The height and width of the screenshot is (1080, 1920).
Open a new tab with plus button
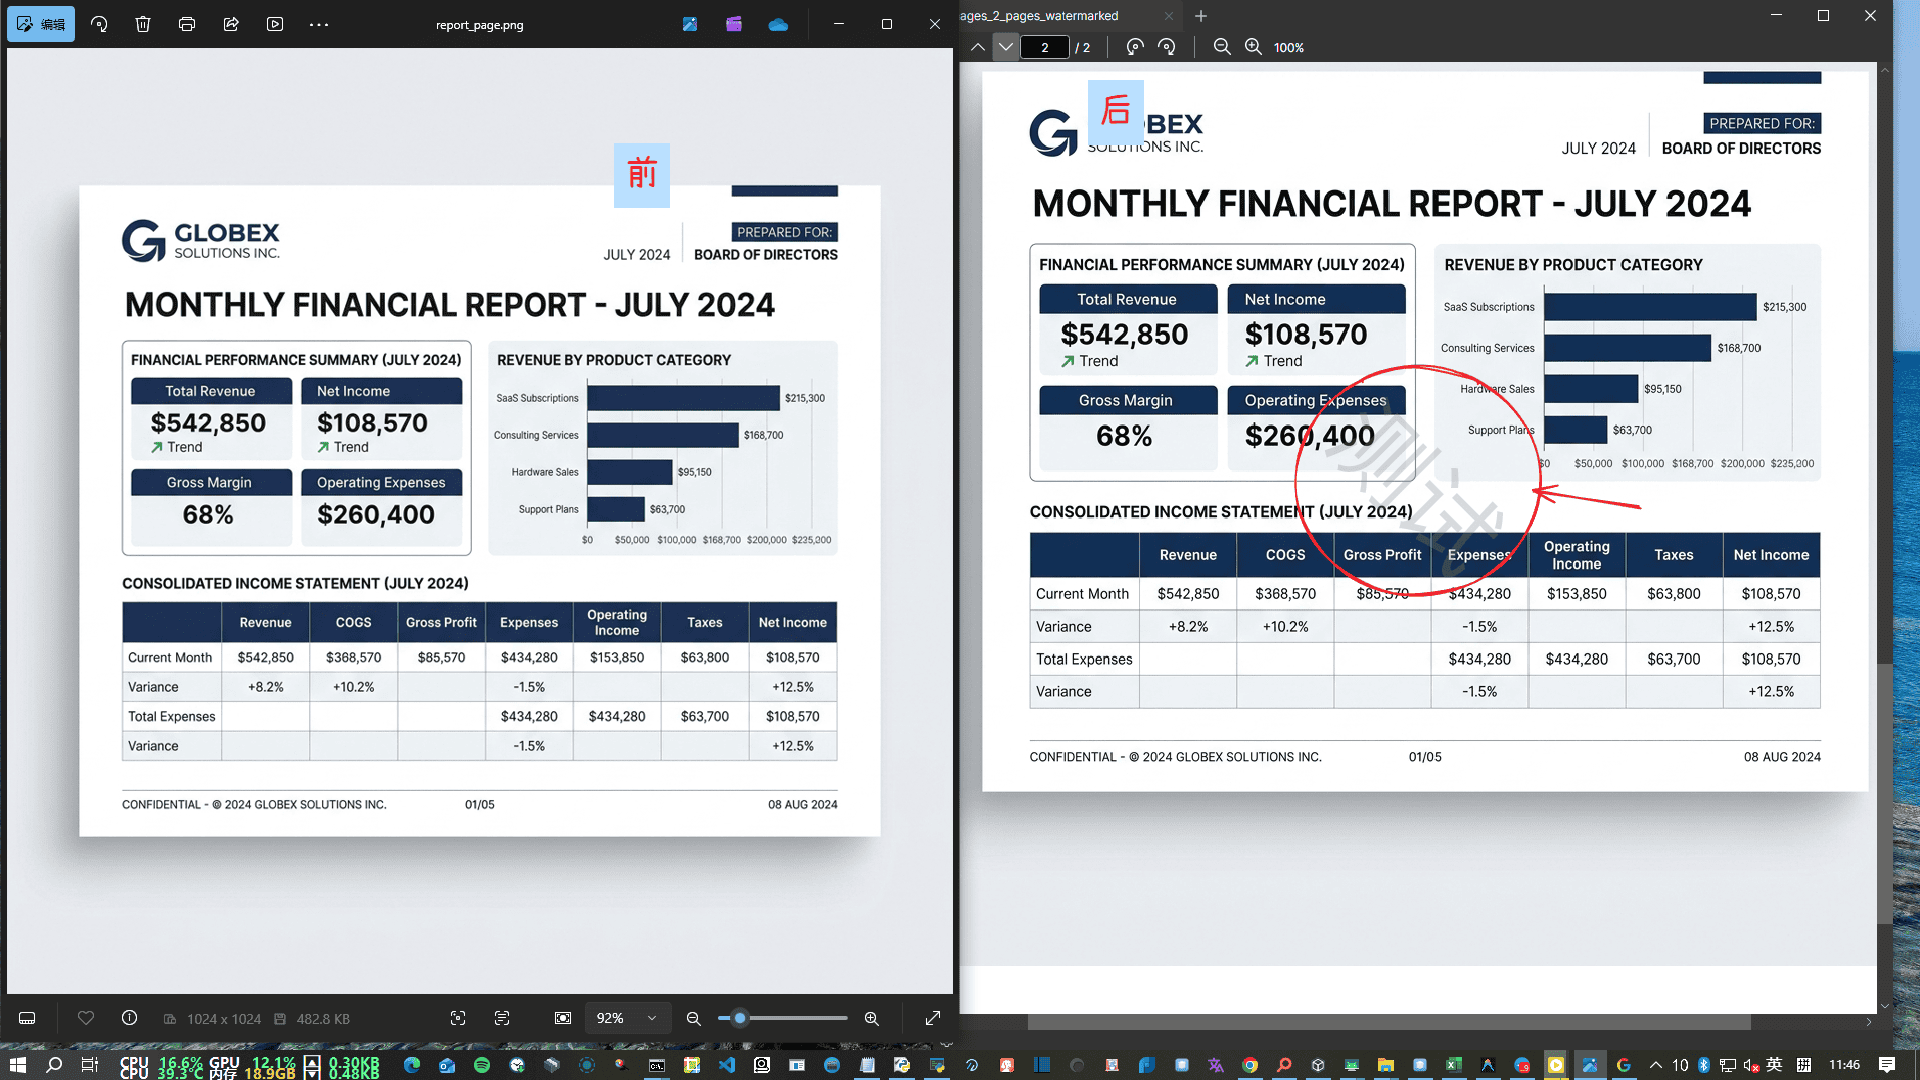click(x=1201, y=16)
